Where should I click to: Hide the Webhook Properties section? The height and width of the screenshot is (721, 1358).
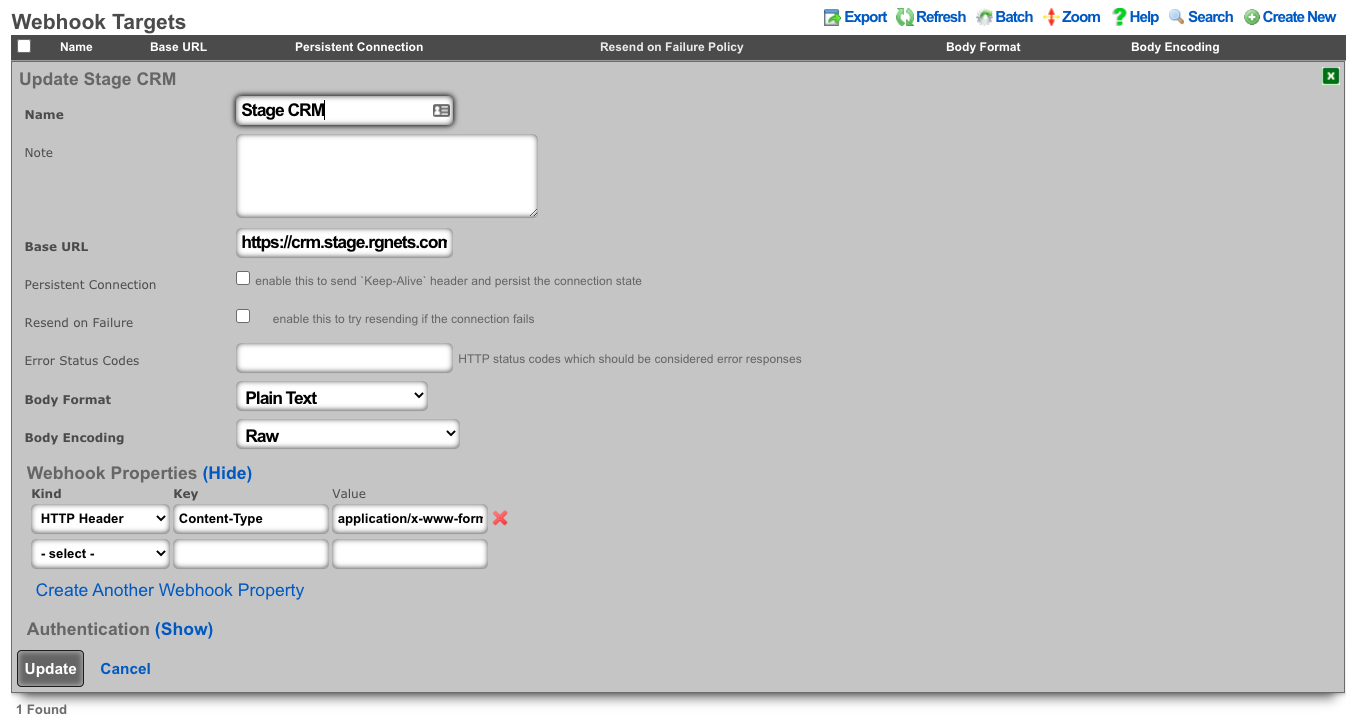[x=227, y=473]
